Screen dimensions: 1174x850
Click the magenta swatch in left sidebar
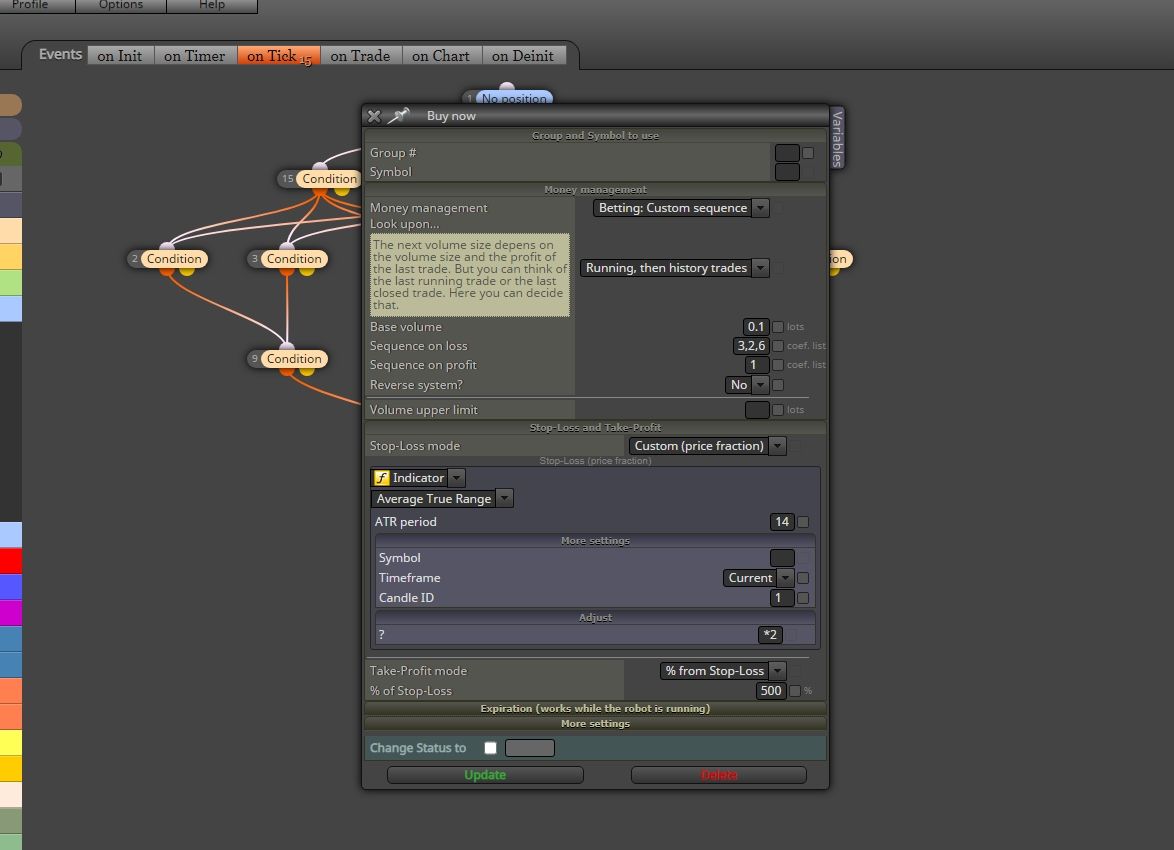[10, 613]
